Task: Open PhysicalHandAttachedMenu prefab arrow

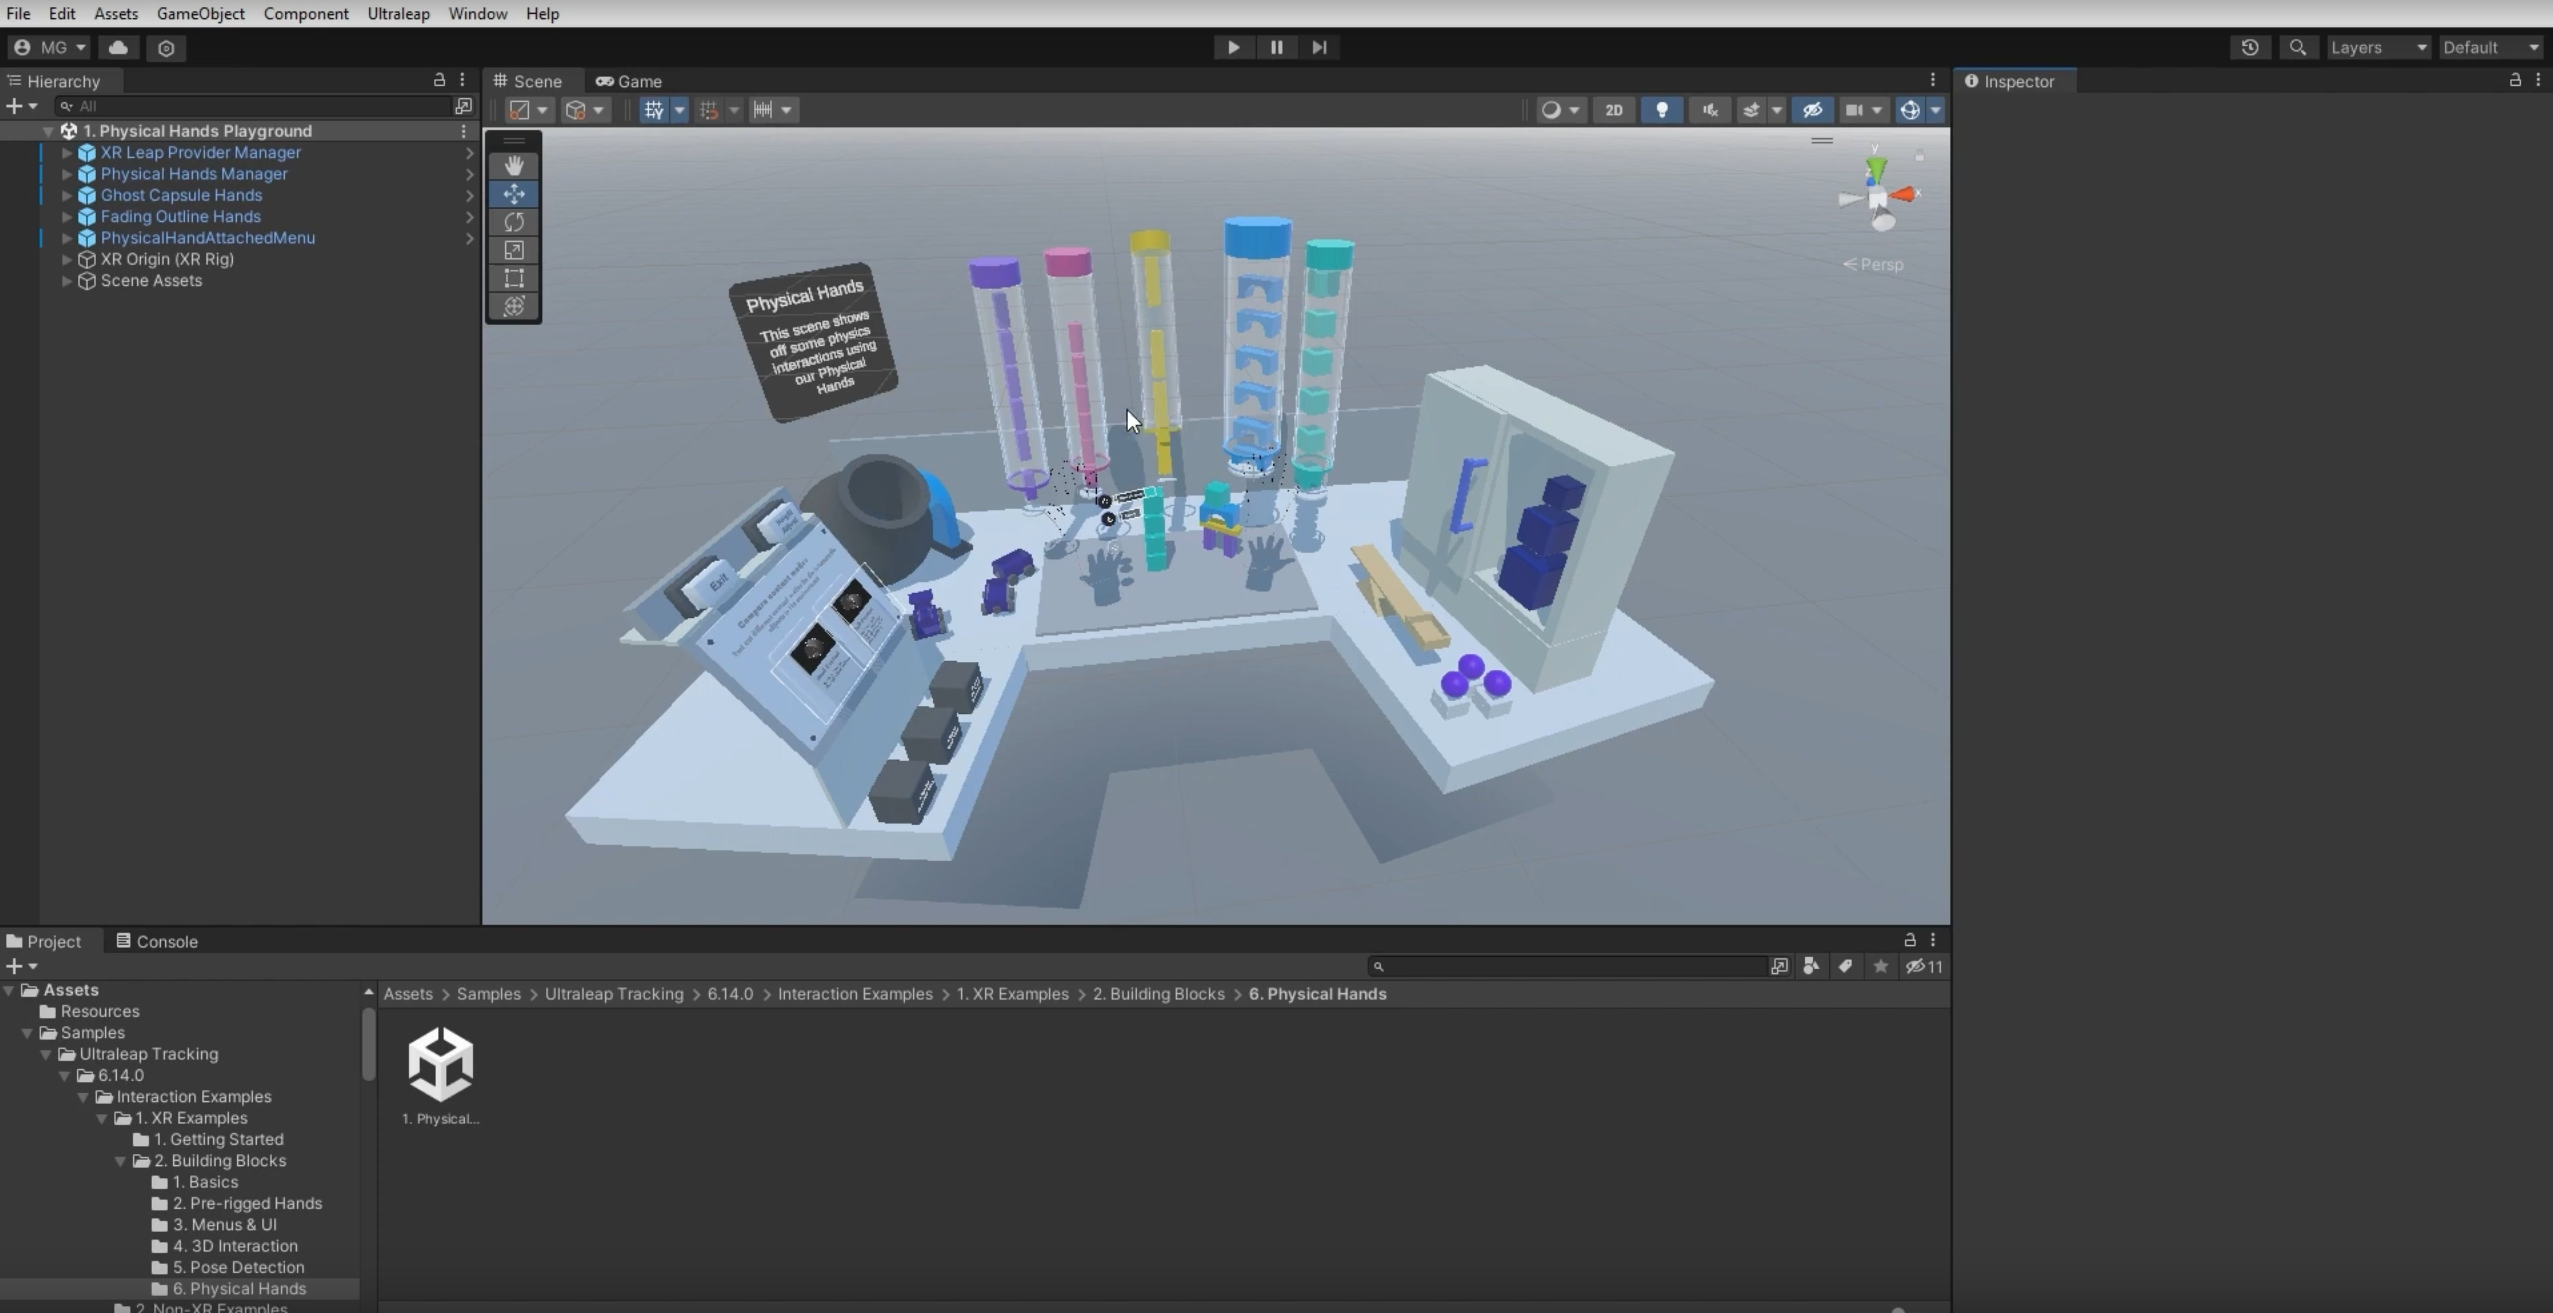Action: 469,238
